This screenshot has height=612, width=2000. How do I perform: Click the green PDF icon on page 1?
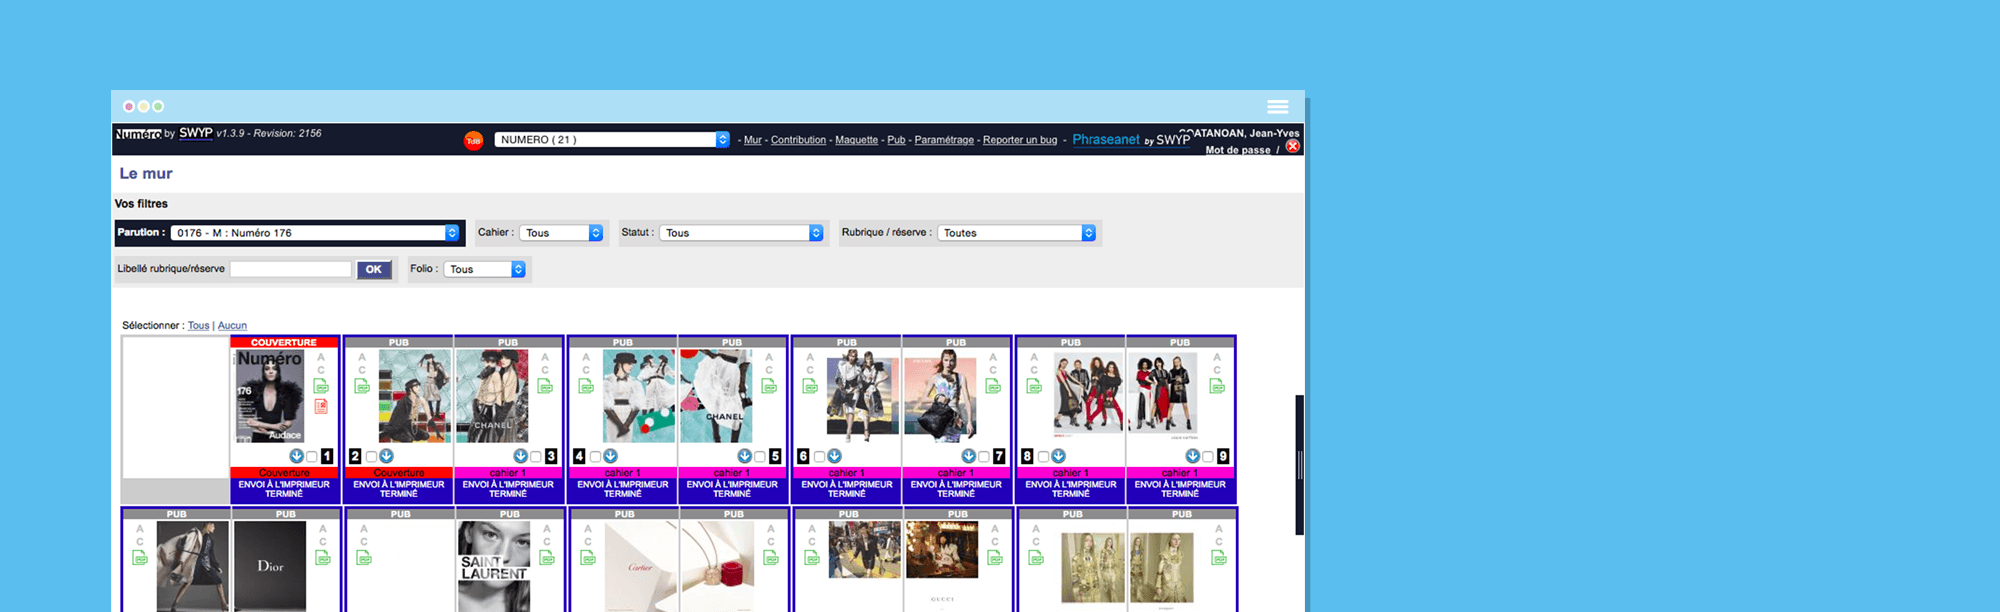(321, 386)
